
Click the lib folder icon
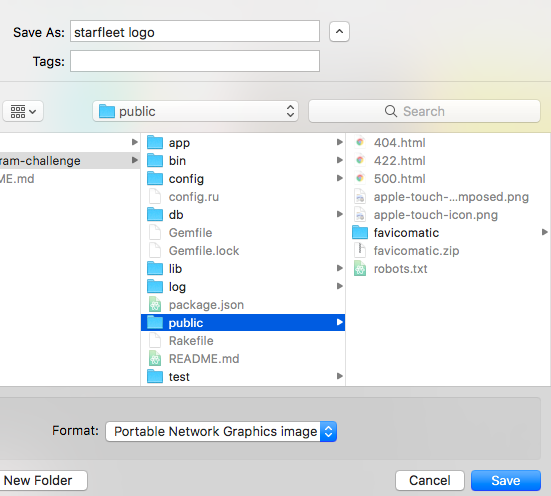point(155,269)
